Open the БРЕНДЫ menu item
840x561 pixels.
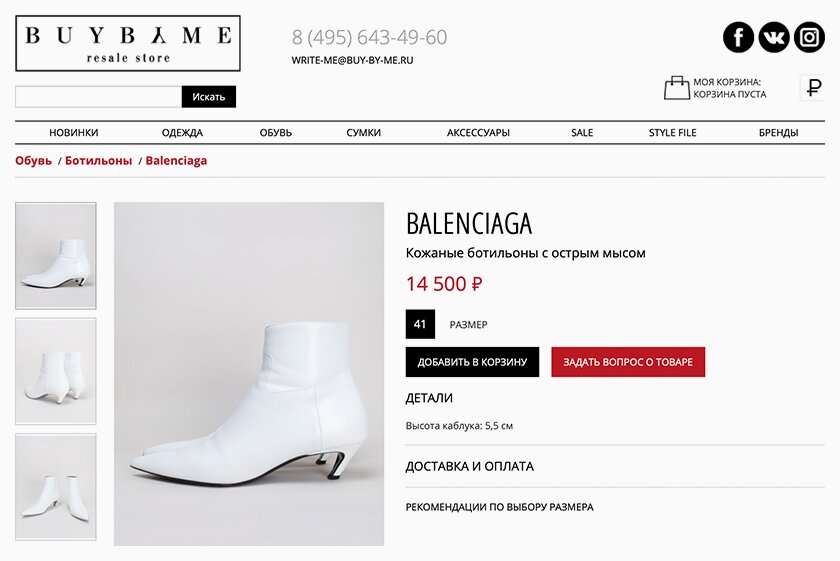click(778, 133)
